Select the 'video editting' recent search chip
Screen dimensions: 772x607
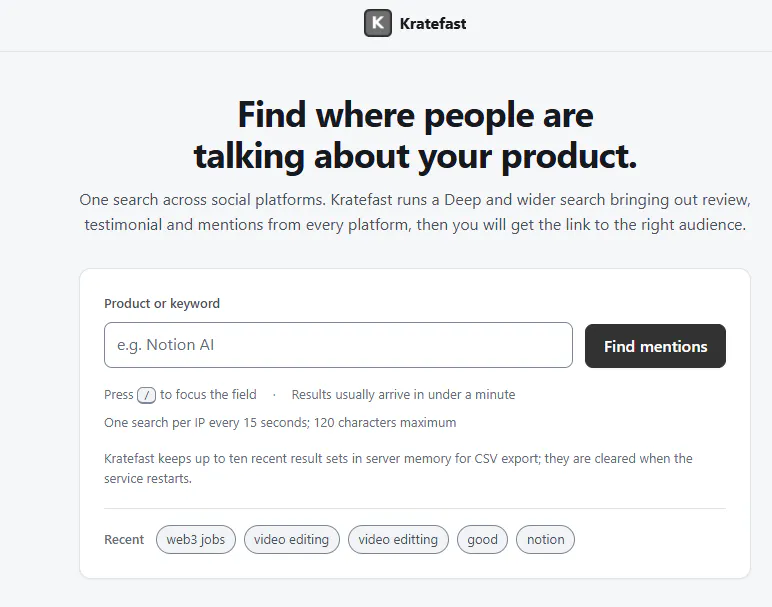point(398,540)
